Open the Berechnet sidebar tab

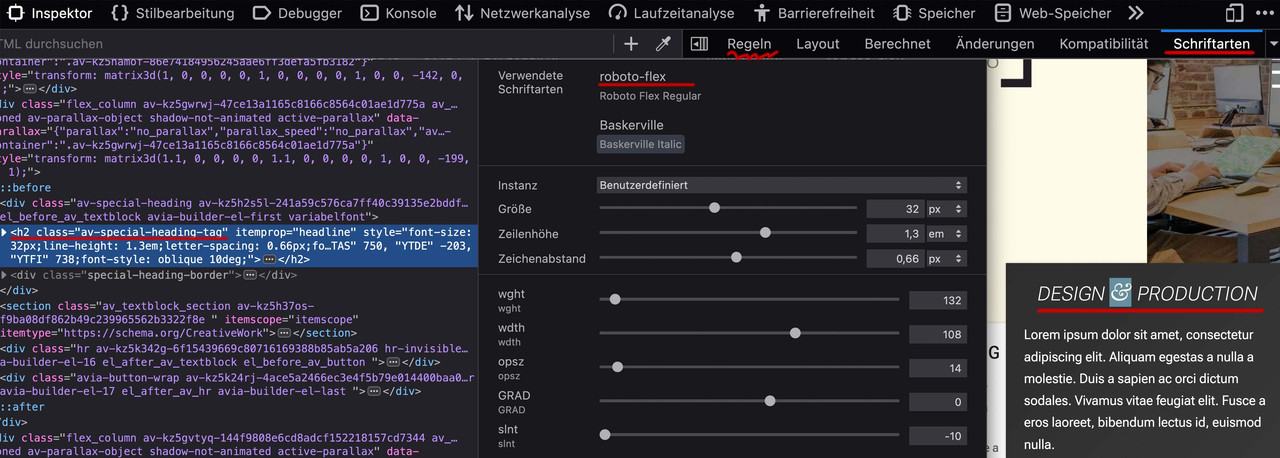click(x=898, y=44)
